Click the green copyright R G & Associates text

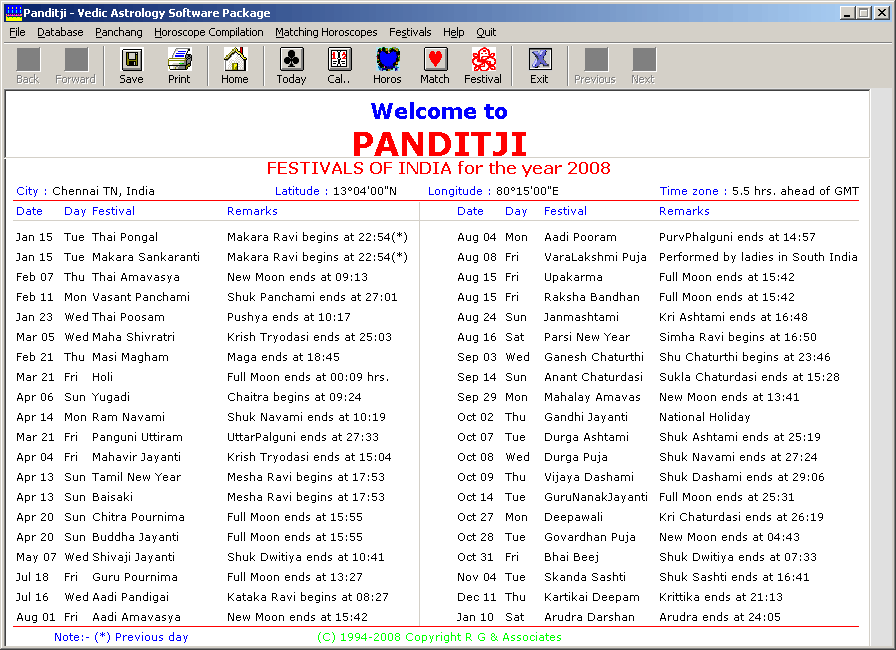click(x=439, y=637)
